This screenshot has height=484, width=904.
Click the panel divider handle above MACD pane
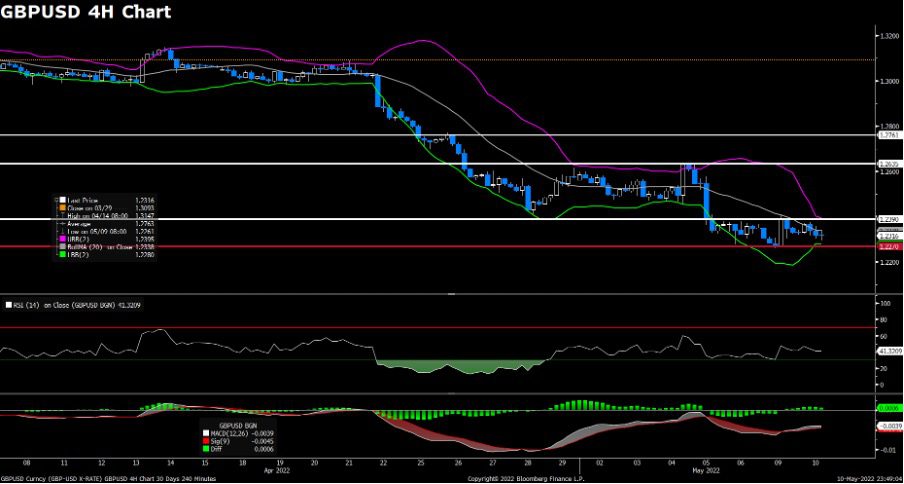click(x=451, y=392)
